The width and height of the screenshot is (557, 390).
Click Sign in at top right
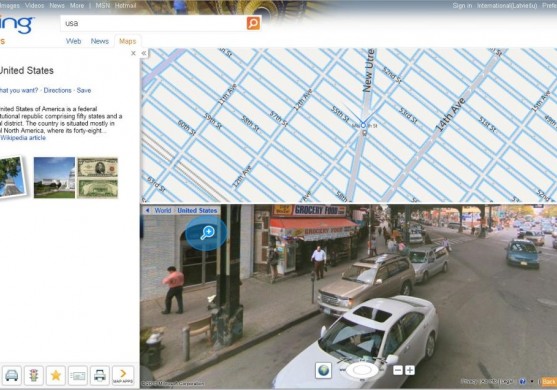click(462, 5)
